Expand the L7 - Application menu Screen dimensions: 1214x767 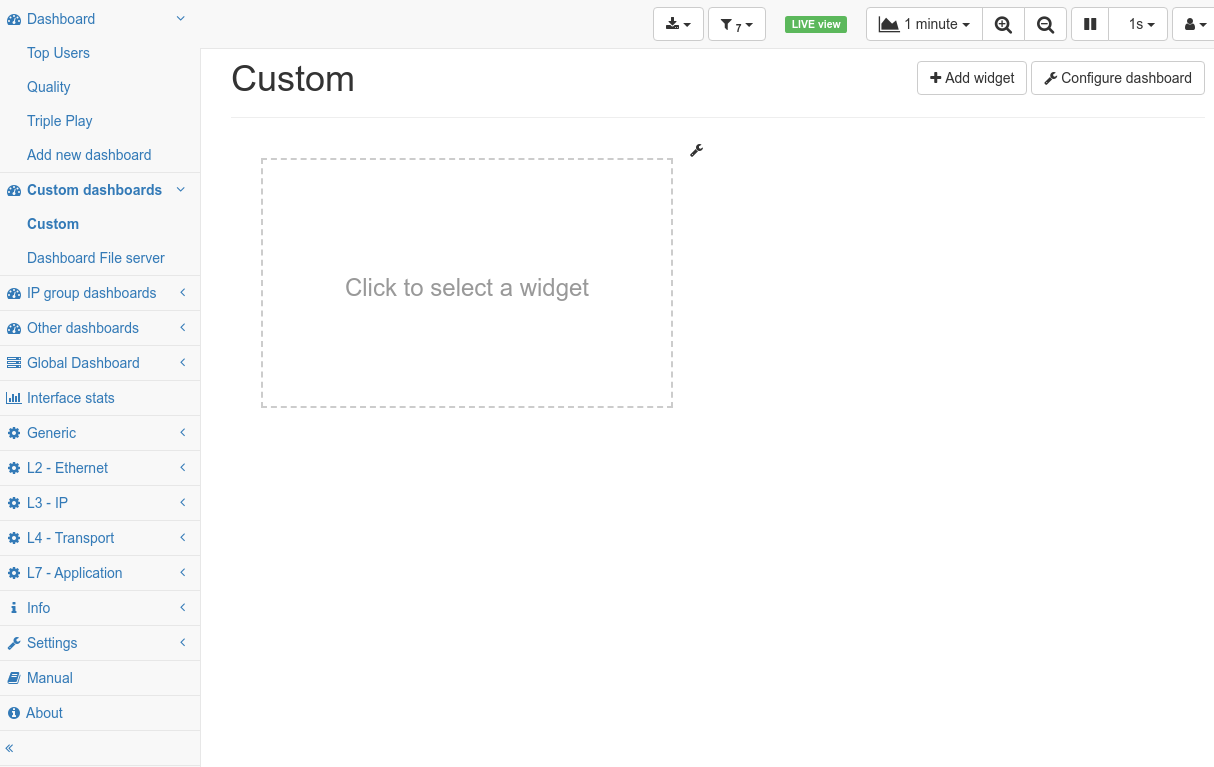coord(100,573)
